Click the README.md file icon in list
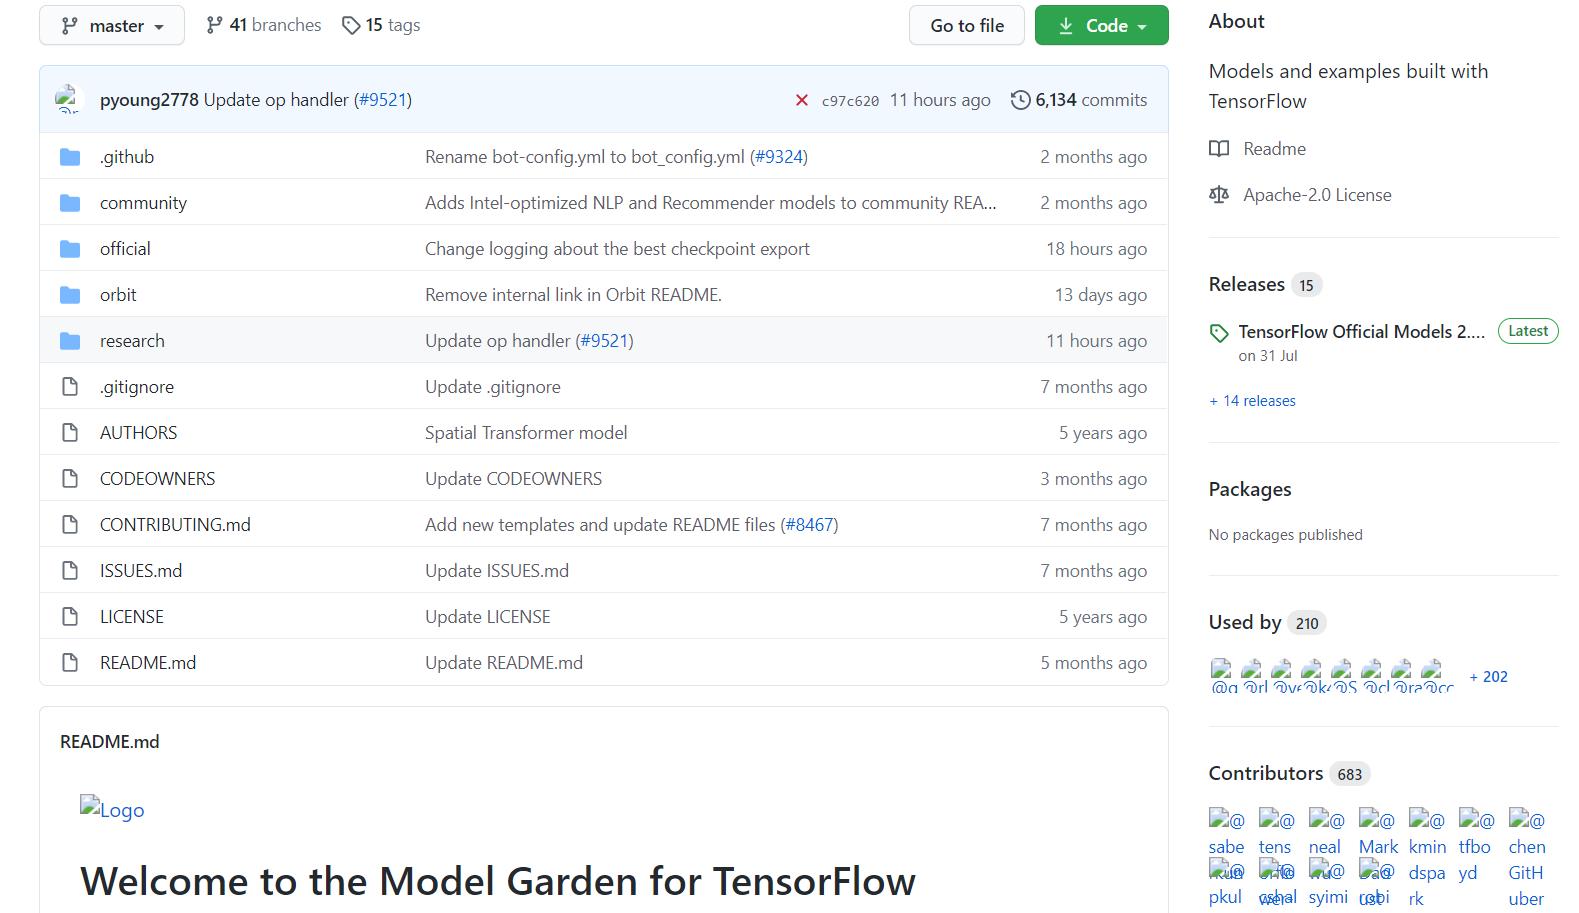The image size is (1579, 913). point(70,663)
